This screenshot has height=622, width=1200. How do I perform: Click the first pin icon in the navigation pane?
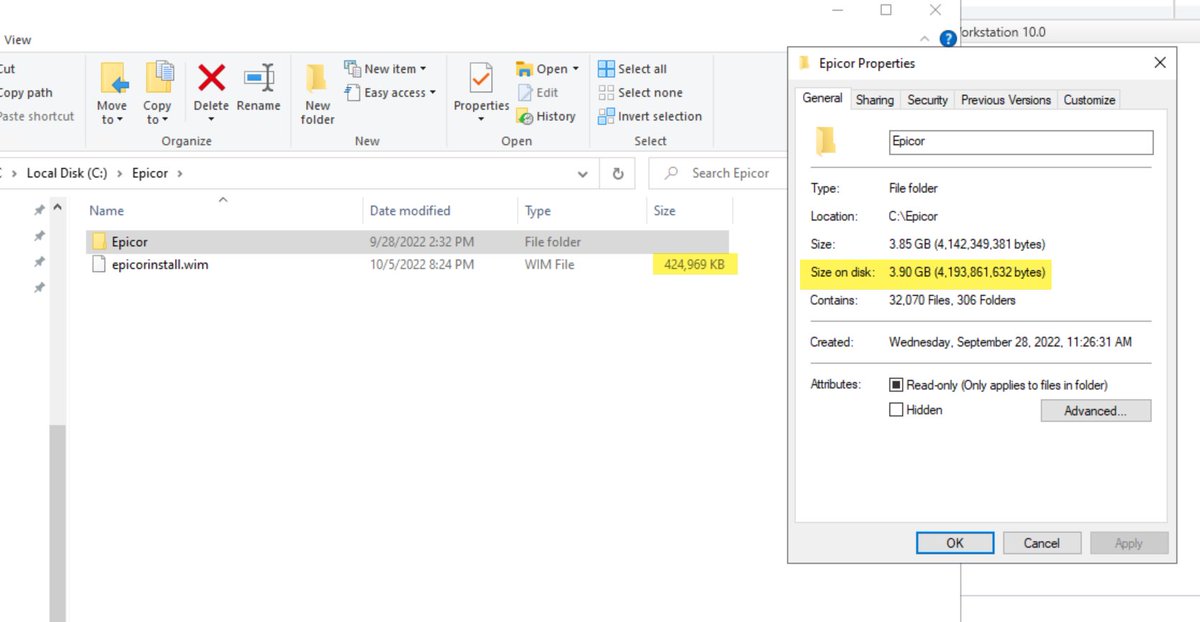tap(39, 210)
